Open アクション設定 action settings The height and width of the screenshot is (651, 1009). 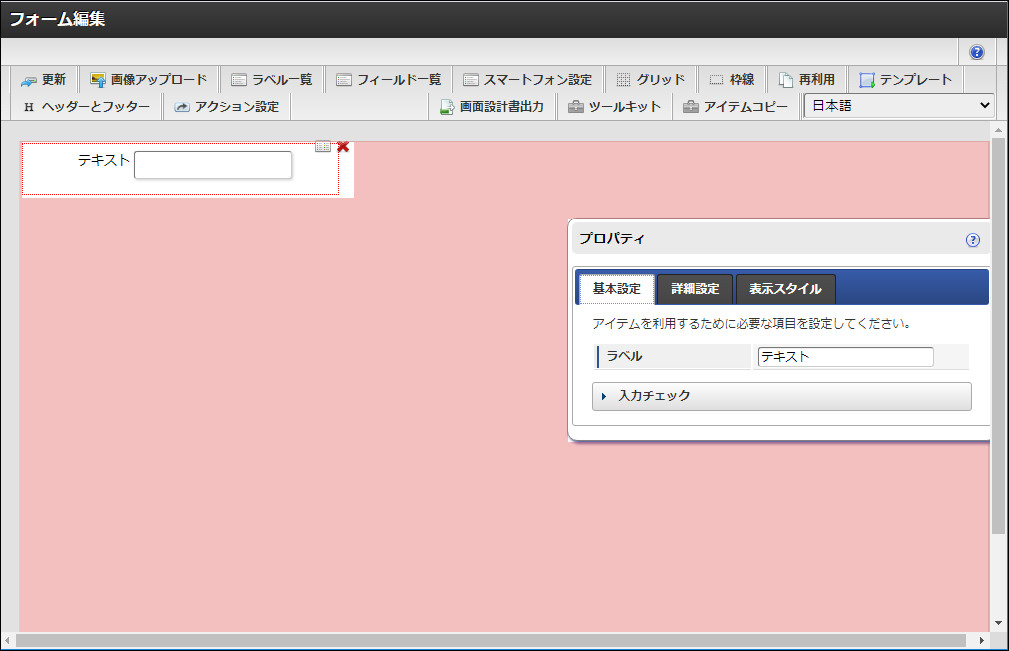pyautogui.click(x=227, y=107)
